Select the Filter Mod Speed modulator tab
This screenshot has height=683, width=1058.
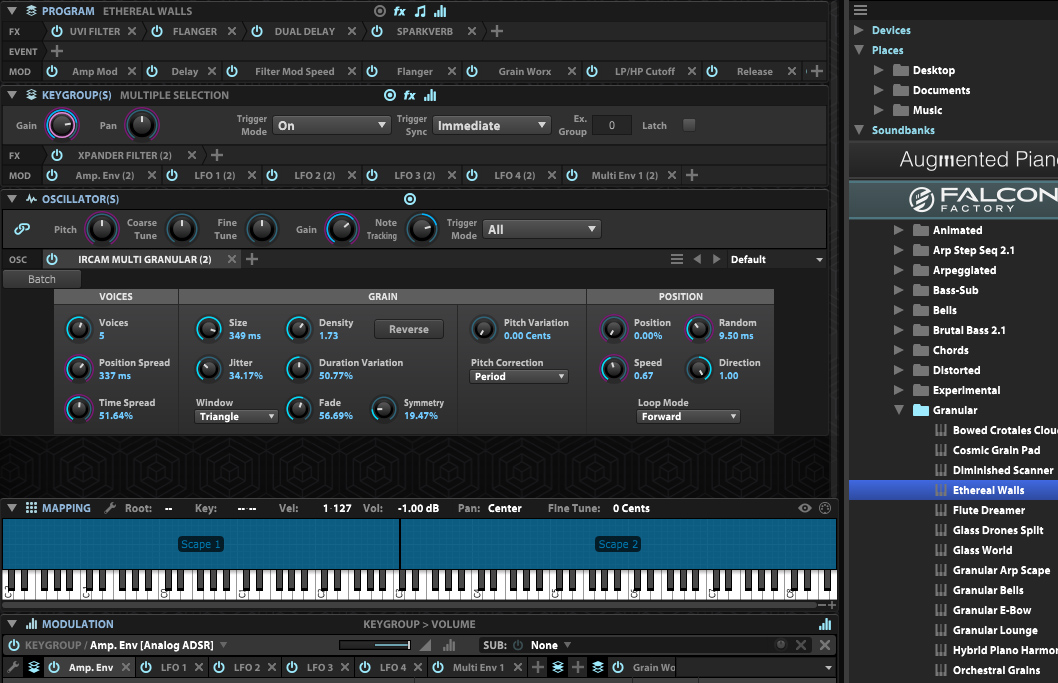(x=294, y=71)
